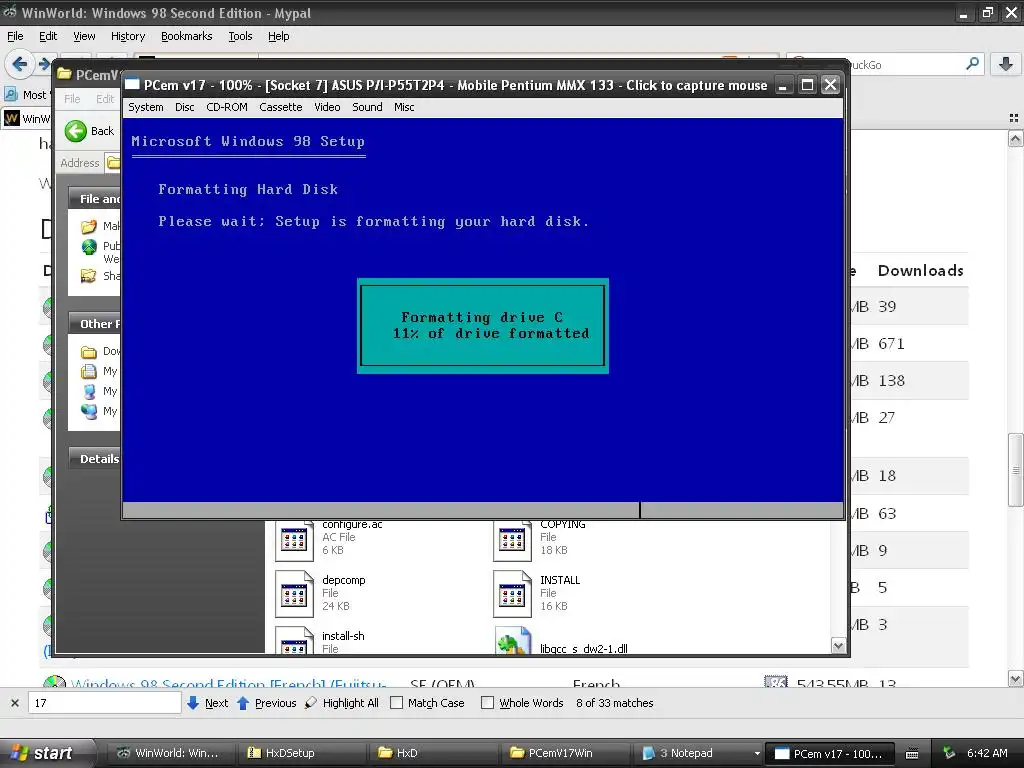This screenshot has width=1024, height=768.
Task: Open the 3 Notepad taskbar group
Action: 699,753
